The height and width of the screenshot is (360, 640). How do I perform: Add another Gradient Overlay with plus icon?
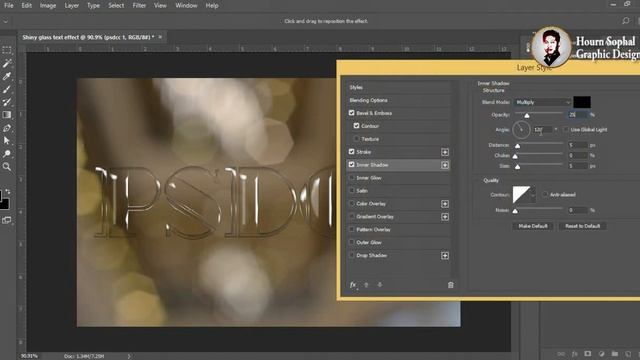point(445,217)
